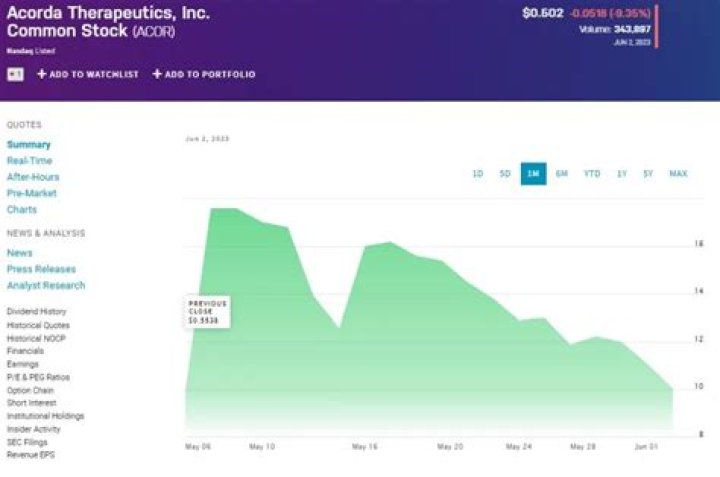
Task: Open Pre-Market quotes page
Action: [x=32, y=193]
